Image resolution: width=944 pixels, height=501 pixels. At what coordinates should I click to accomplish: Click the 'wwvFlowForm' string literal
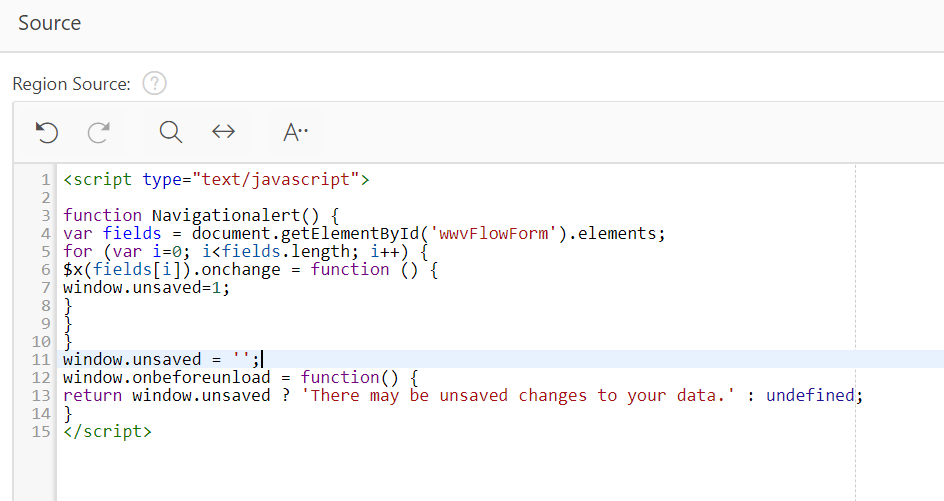pyautogui.click(x=489, y=234)
